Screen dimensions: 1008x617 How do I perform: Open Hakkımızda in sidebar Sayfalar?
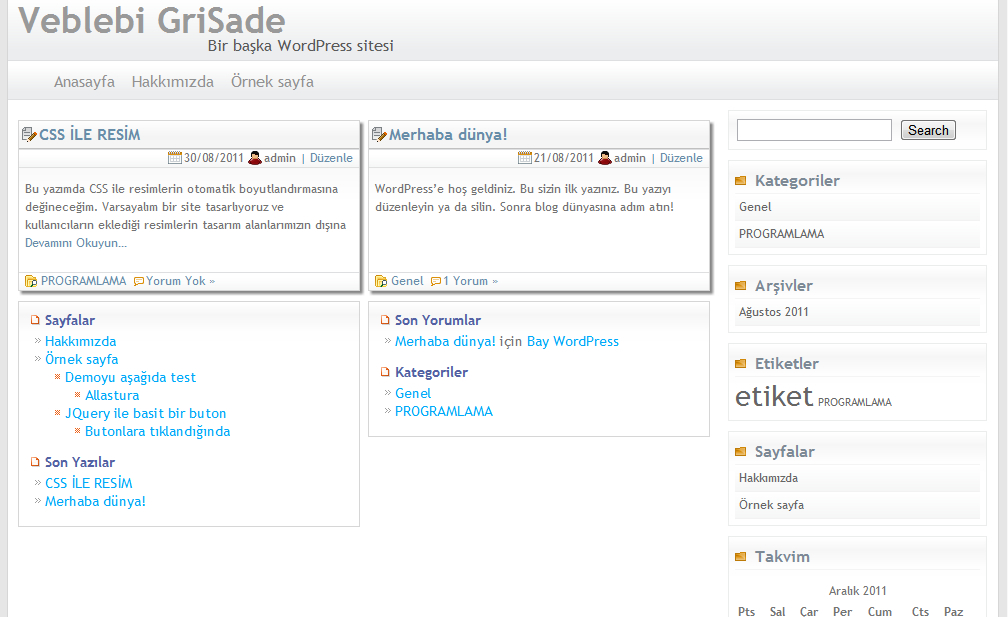point(768,478)
